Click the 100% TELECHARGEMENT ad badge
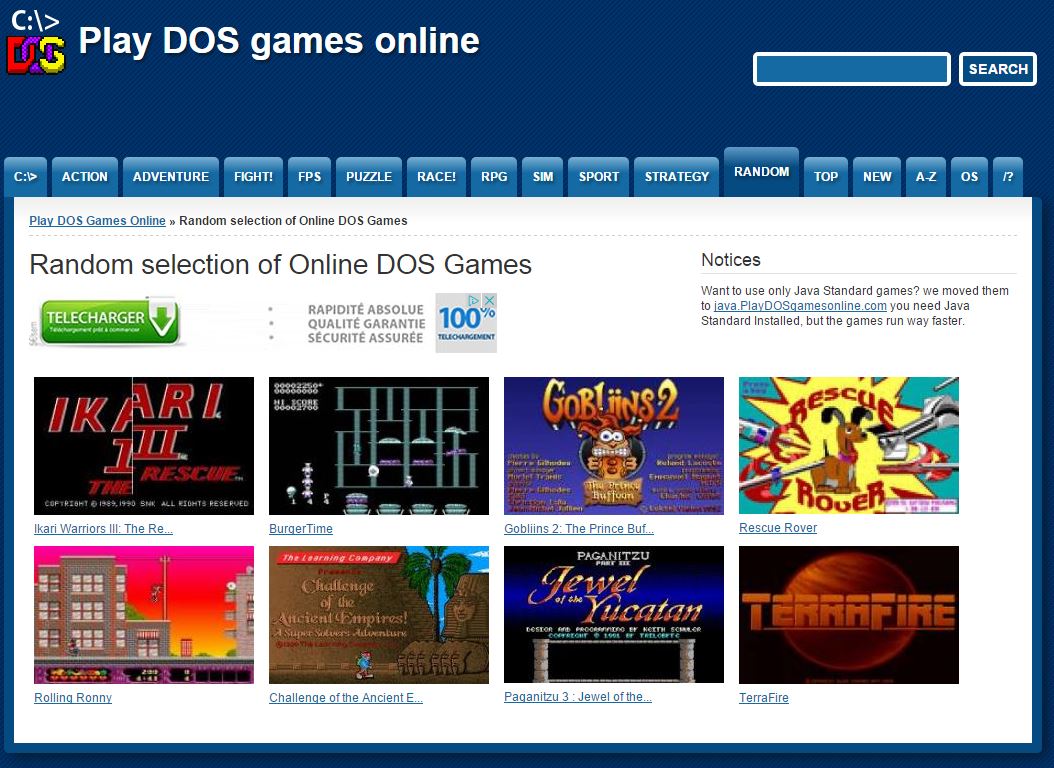The height and width of the screenshot is (768, 1054). [x=466, y=323]
